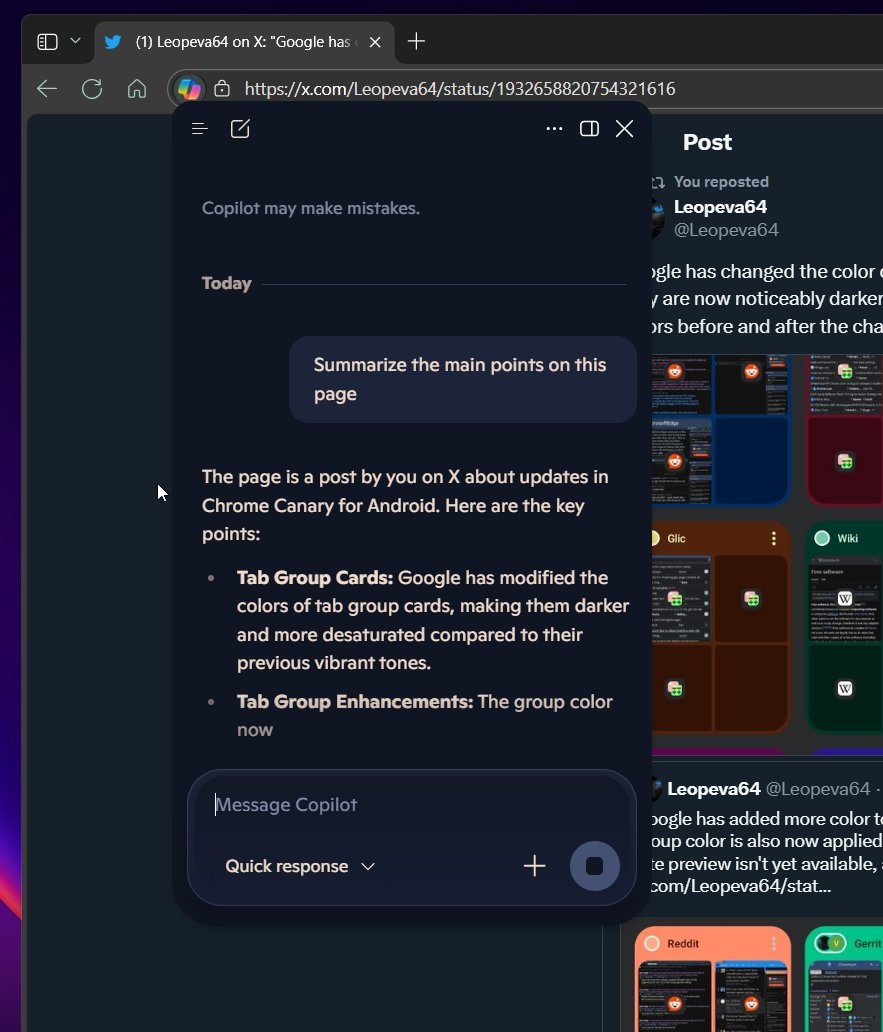This screenshot has width=883, height=1032.
Task: Open Copilot conversation history menu
Action: point(199,129)
